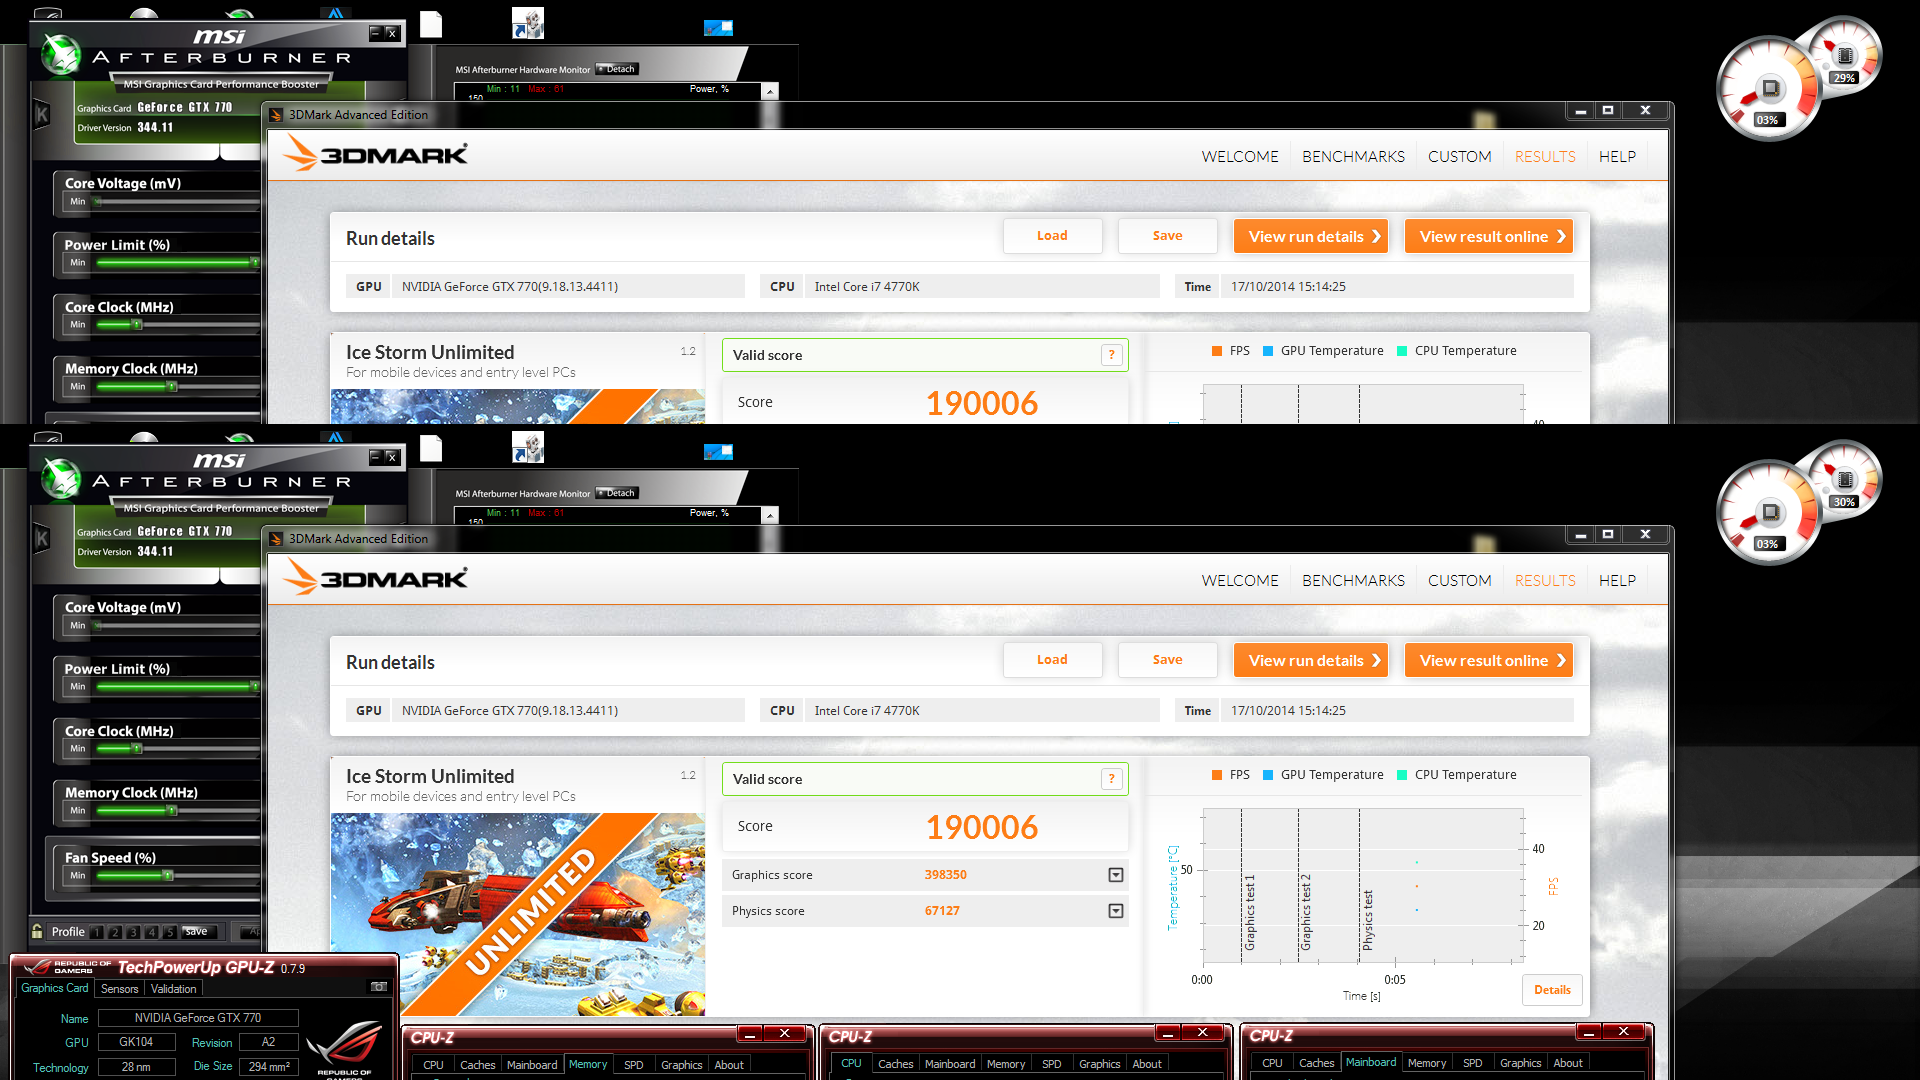
Task: Click the lower 3DMark Advanced Edition title icon
Action: [276, 539]
